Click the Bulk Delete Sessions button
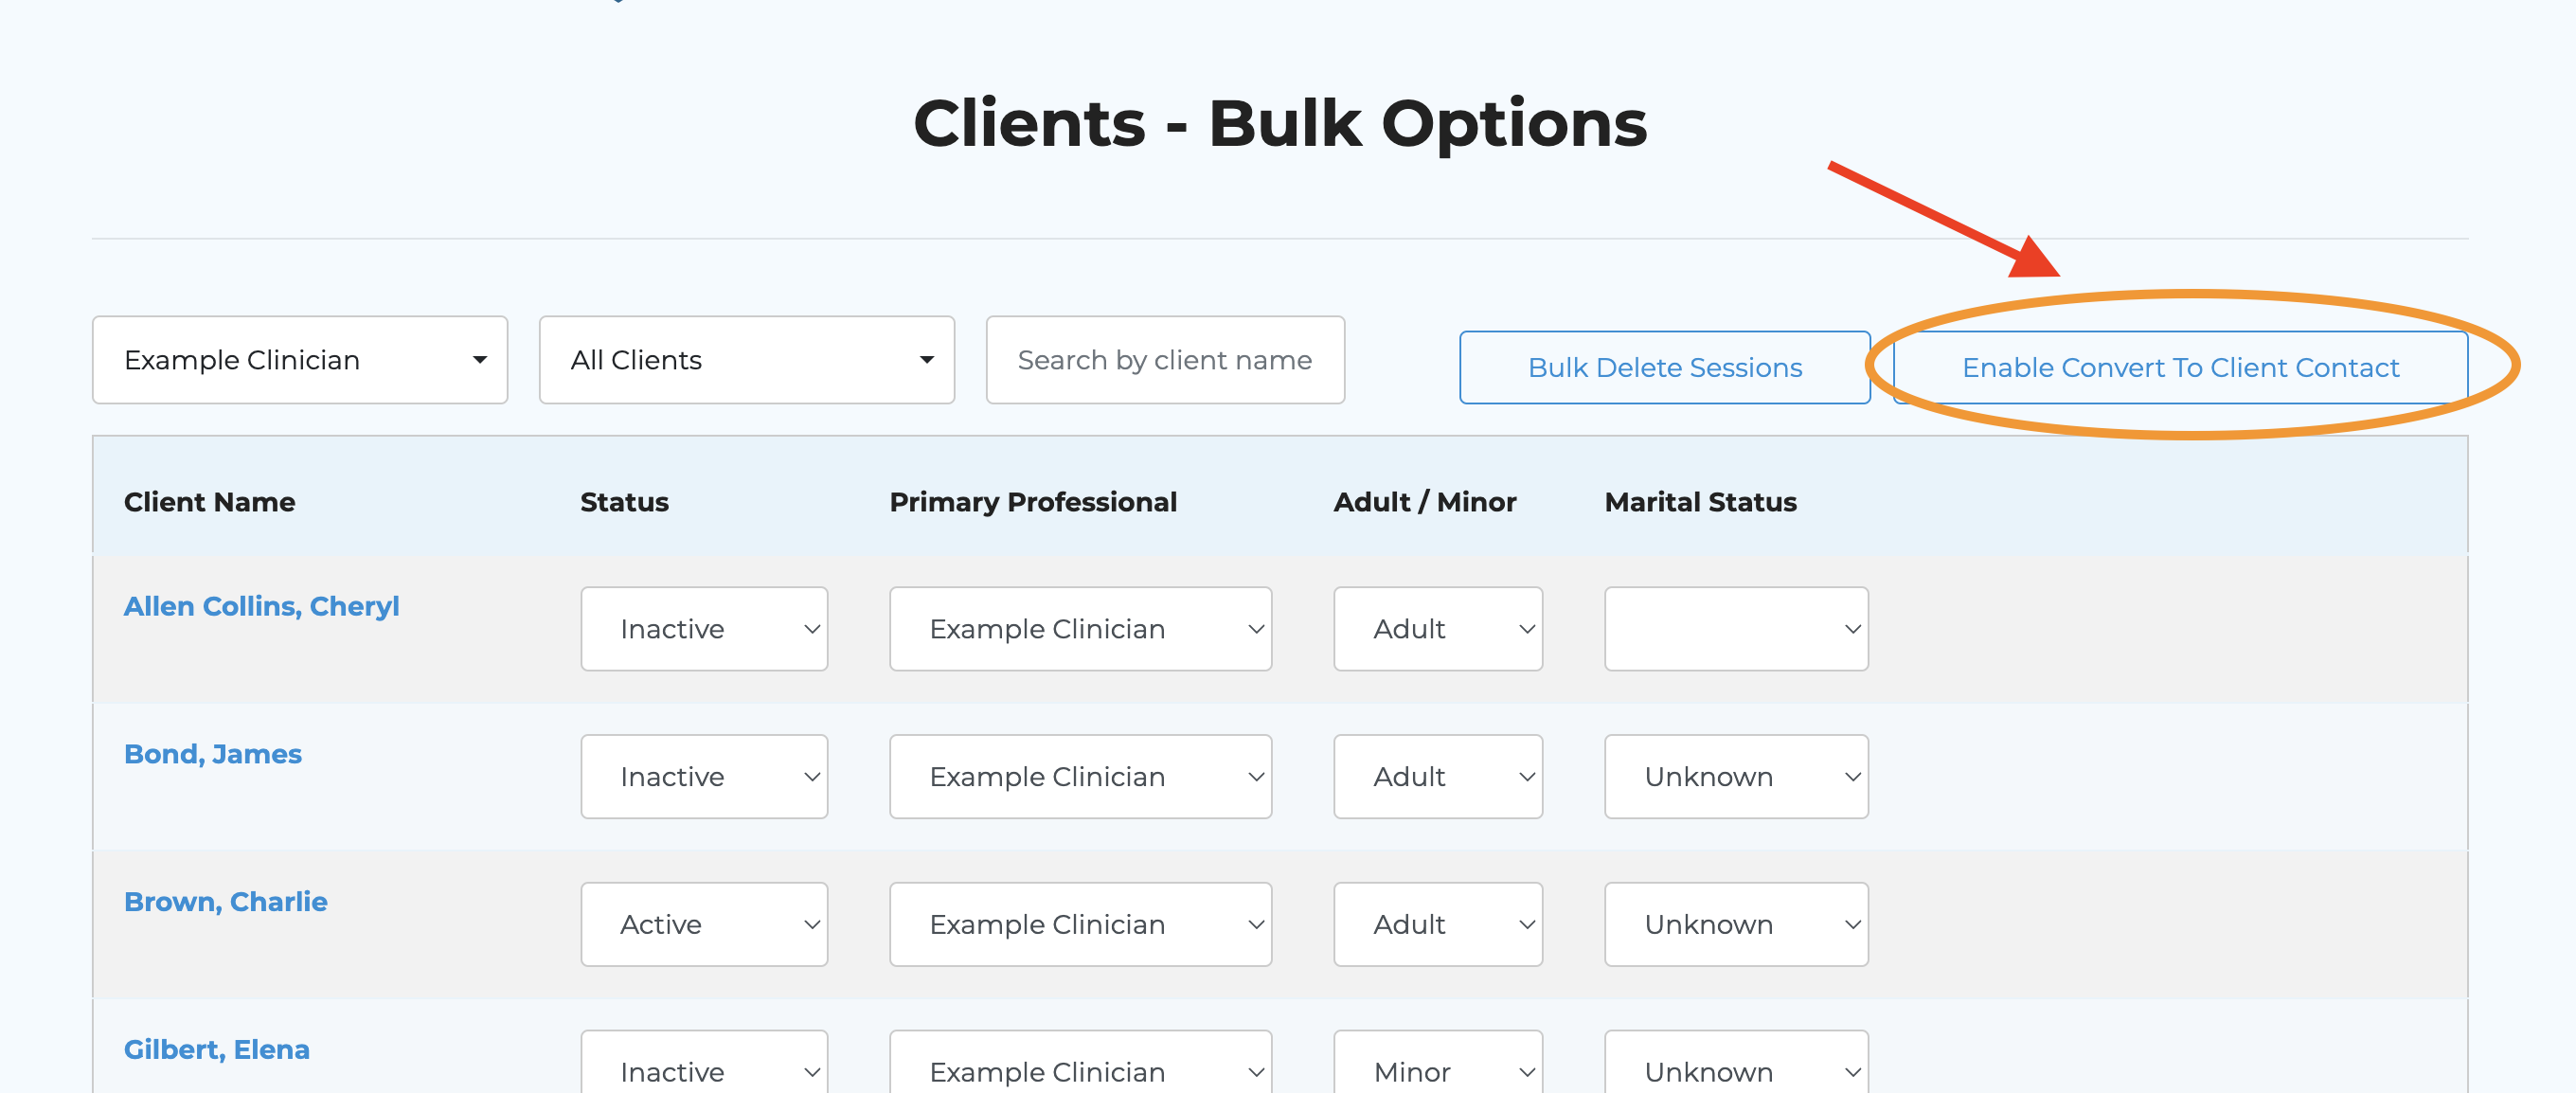Viewport: 2576px width, 1093px height. (1664, 368)
